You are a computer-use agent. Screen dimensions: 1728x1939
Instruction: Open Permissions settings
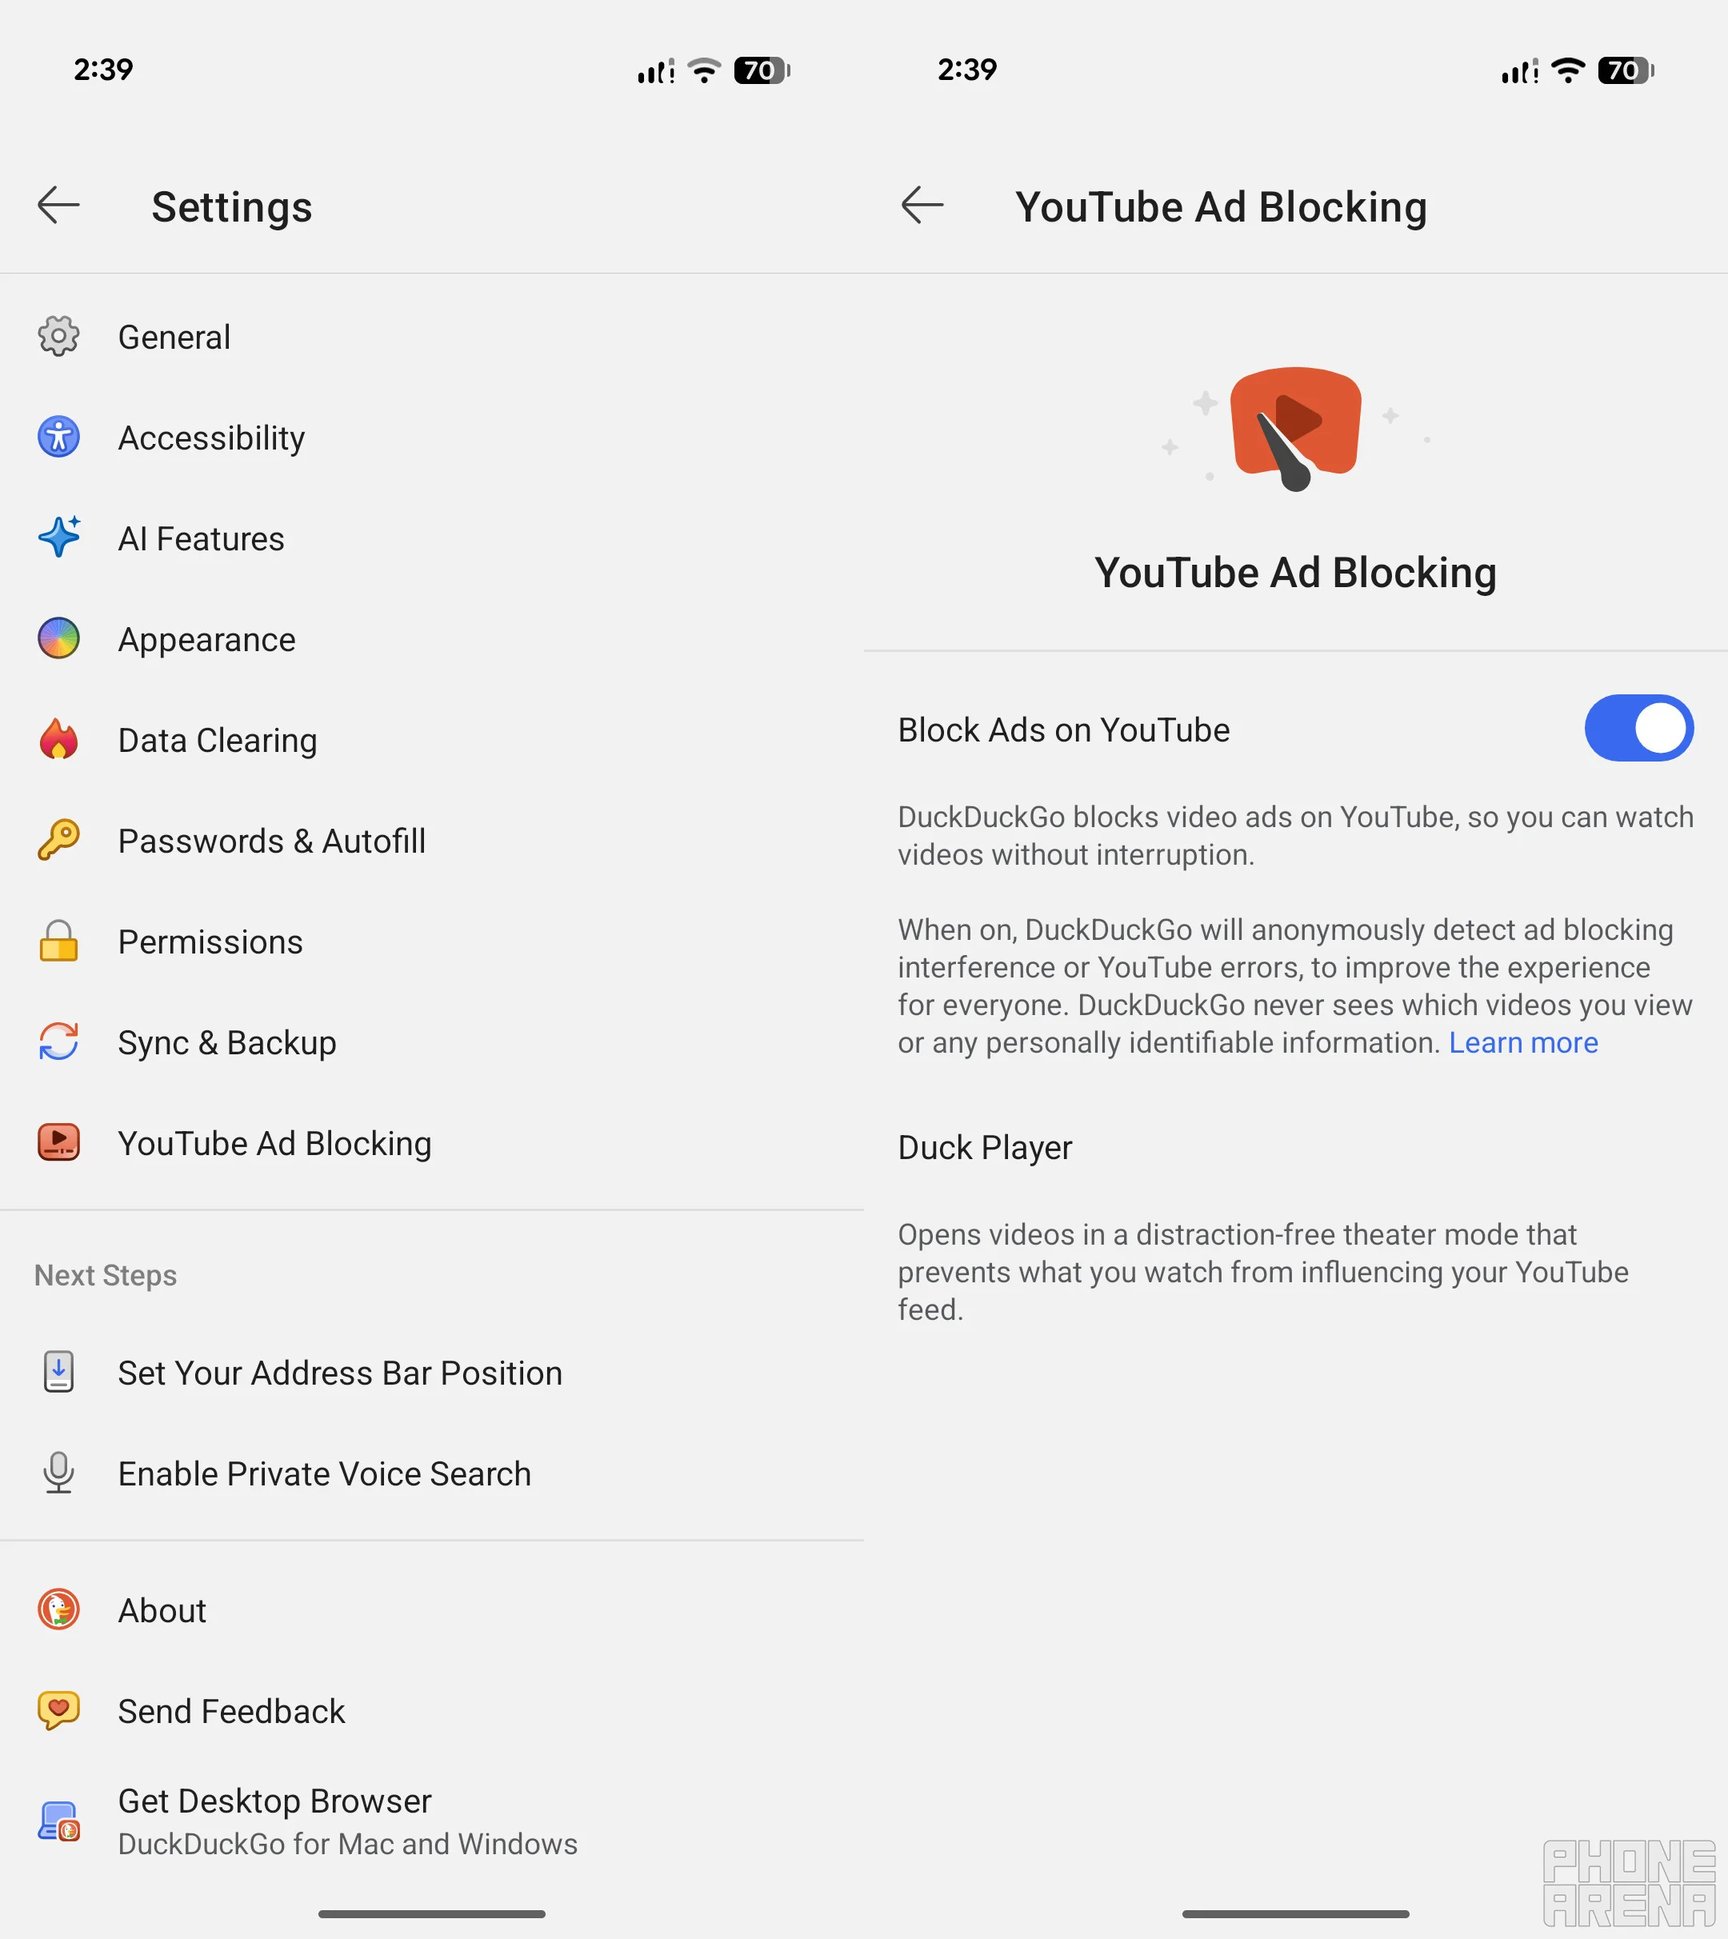[x=432, y=942]
